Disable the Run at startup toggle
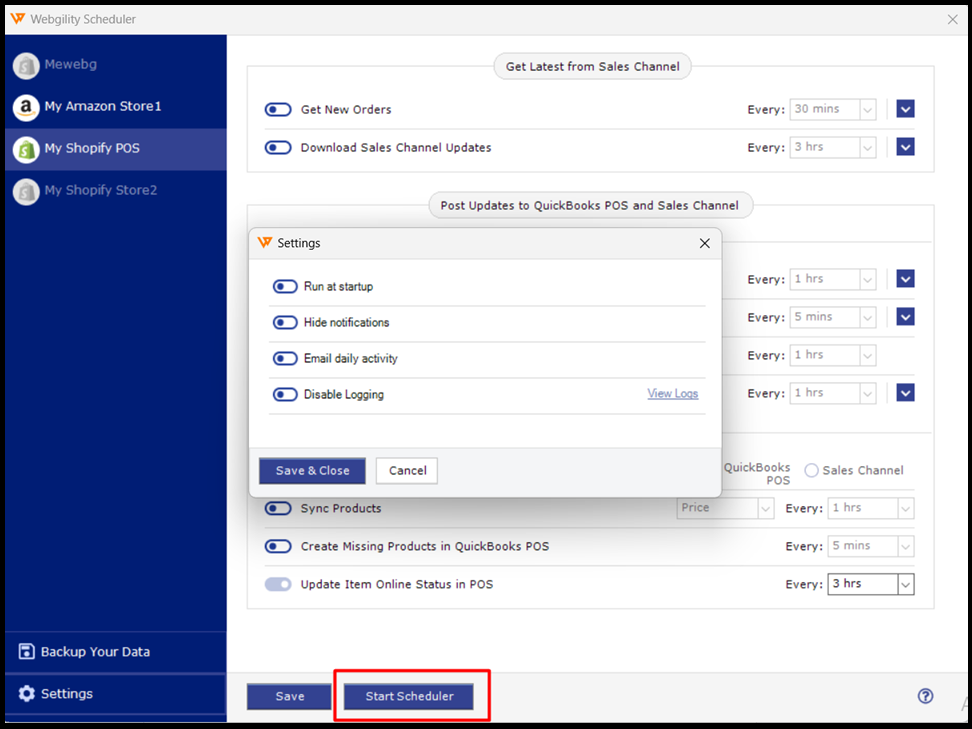Screen dimensions: 972x729 point(285,285)
